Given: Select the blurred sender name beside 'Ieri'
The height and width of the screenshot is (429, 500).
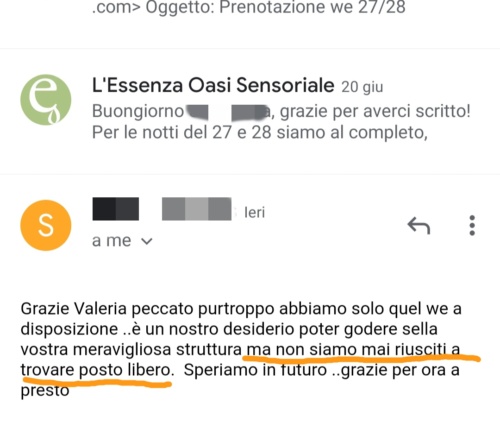Looking at the screenshot, I should pyautogui.click(x=162, y=209).
